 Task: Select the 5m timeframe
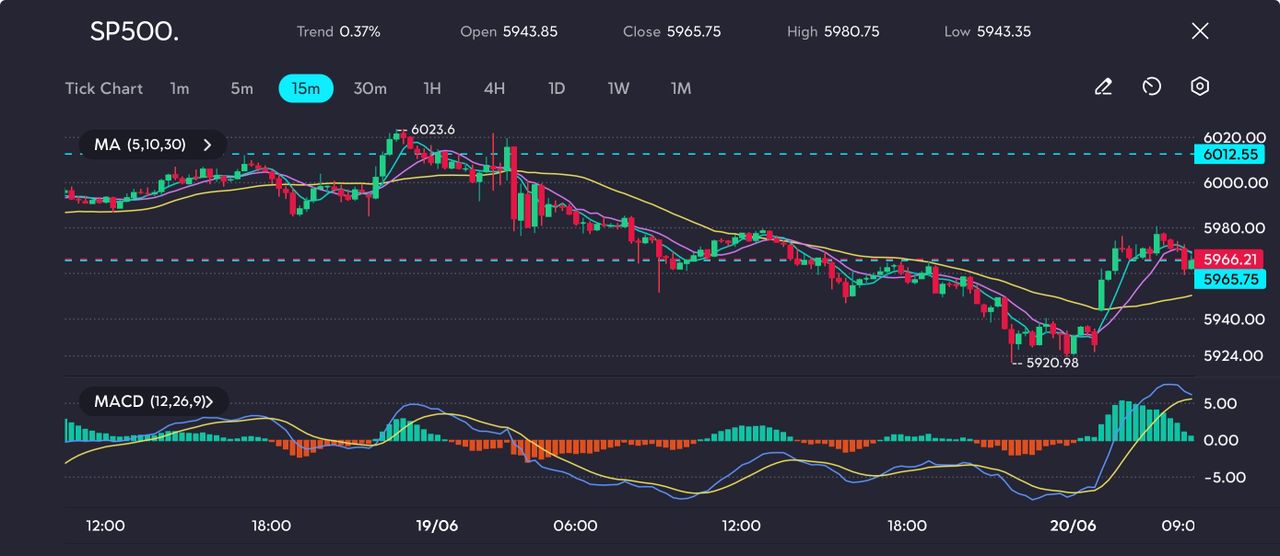(x=242, y=88)
